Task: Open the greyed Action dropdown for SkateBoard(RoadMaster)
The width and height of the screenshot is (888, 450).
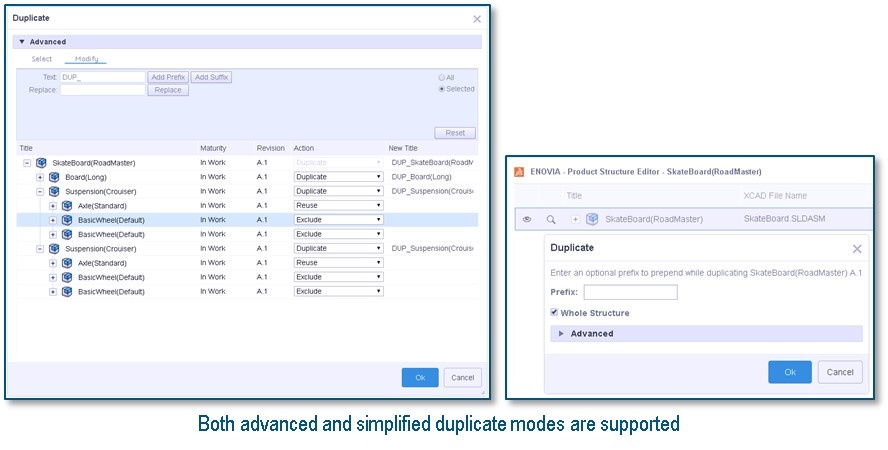Action: tap(339, 162)
